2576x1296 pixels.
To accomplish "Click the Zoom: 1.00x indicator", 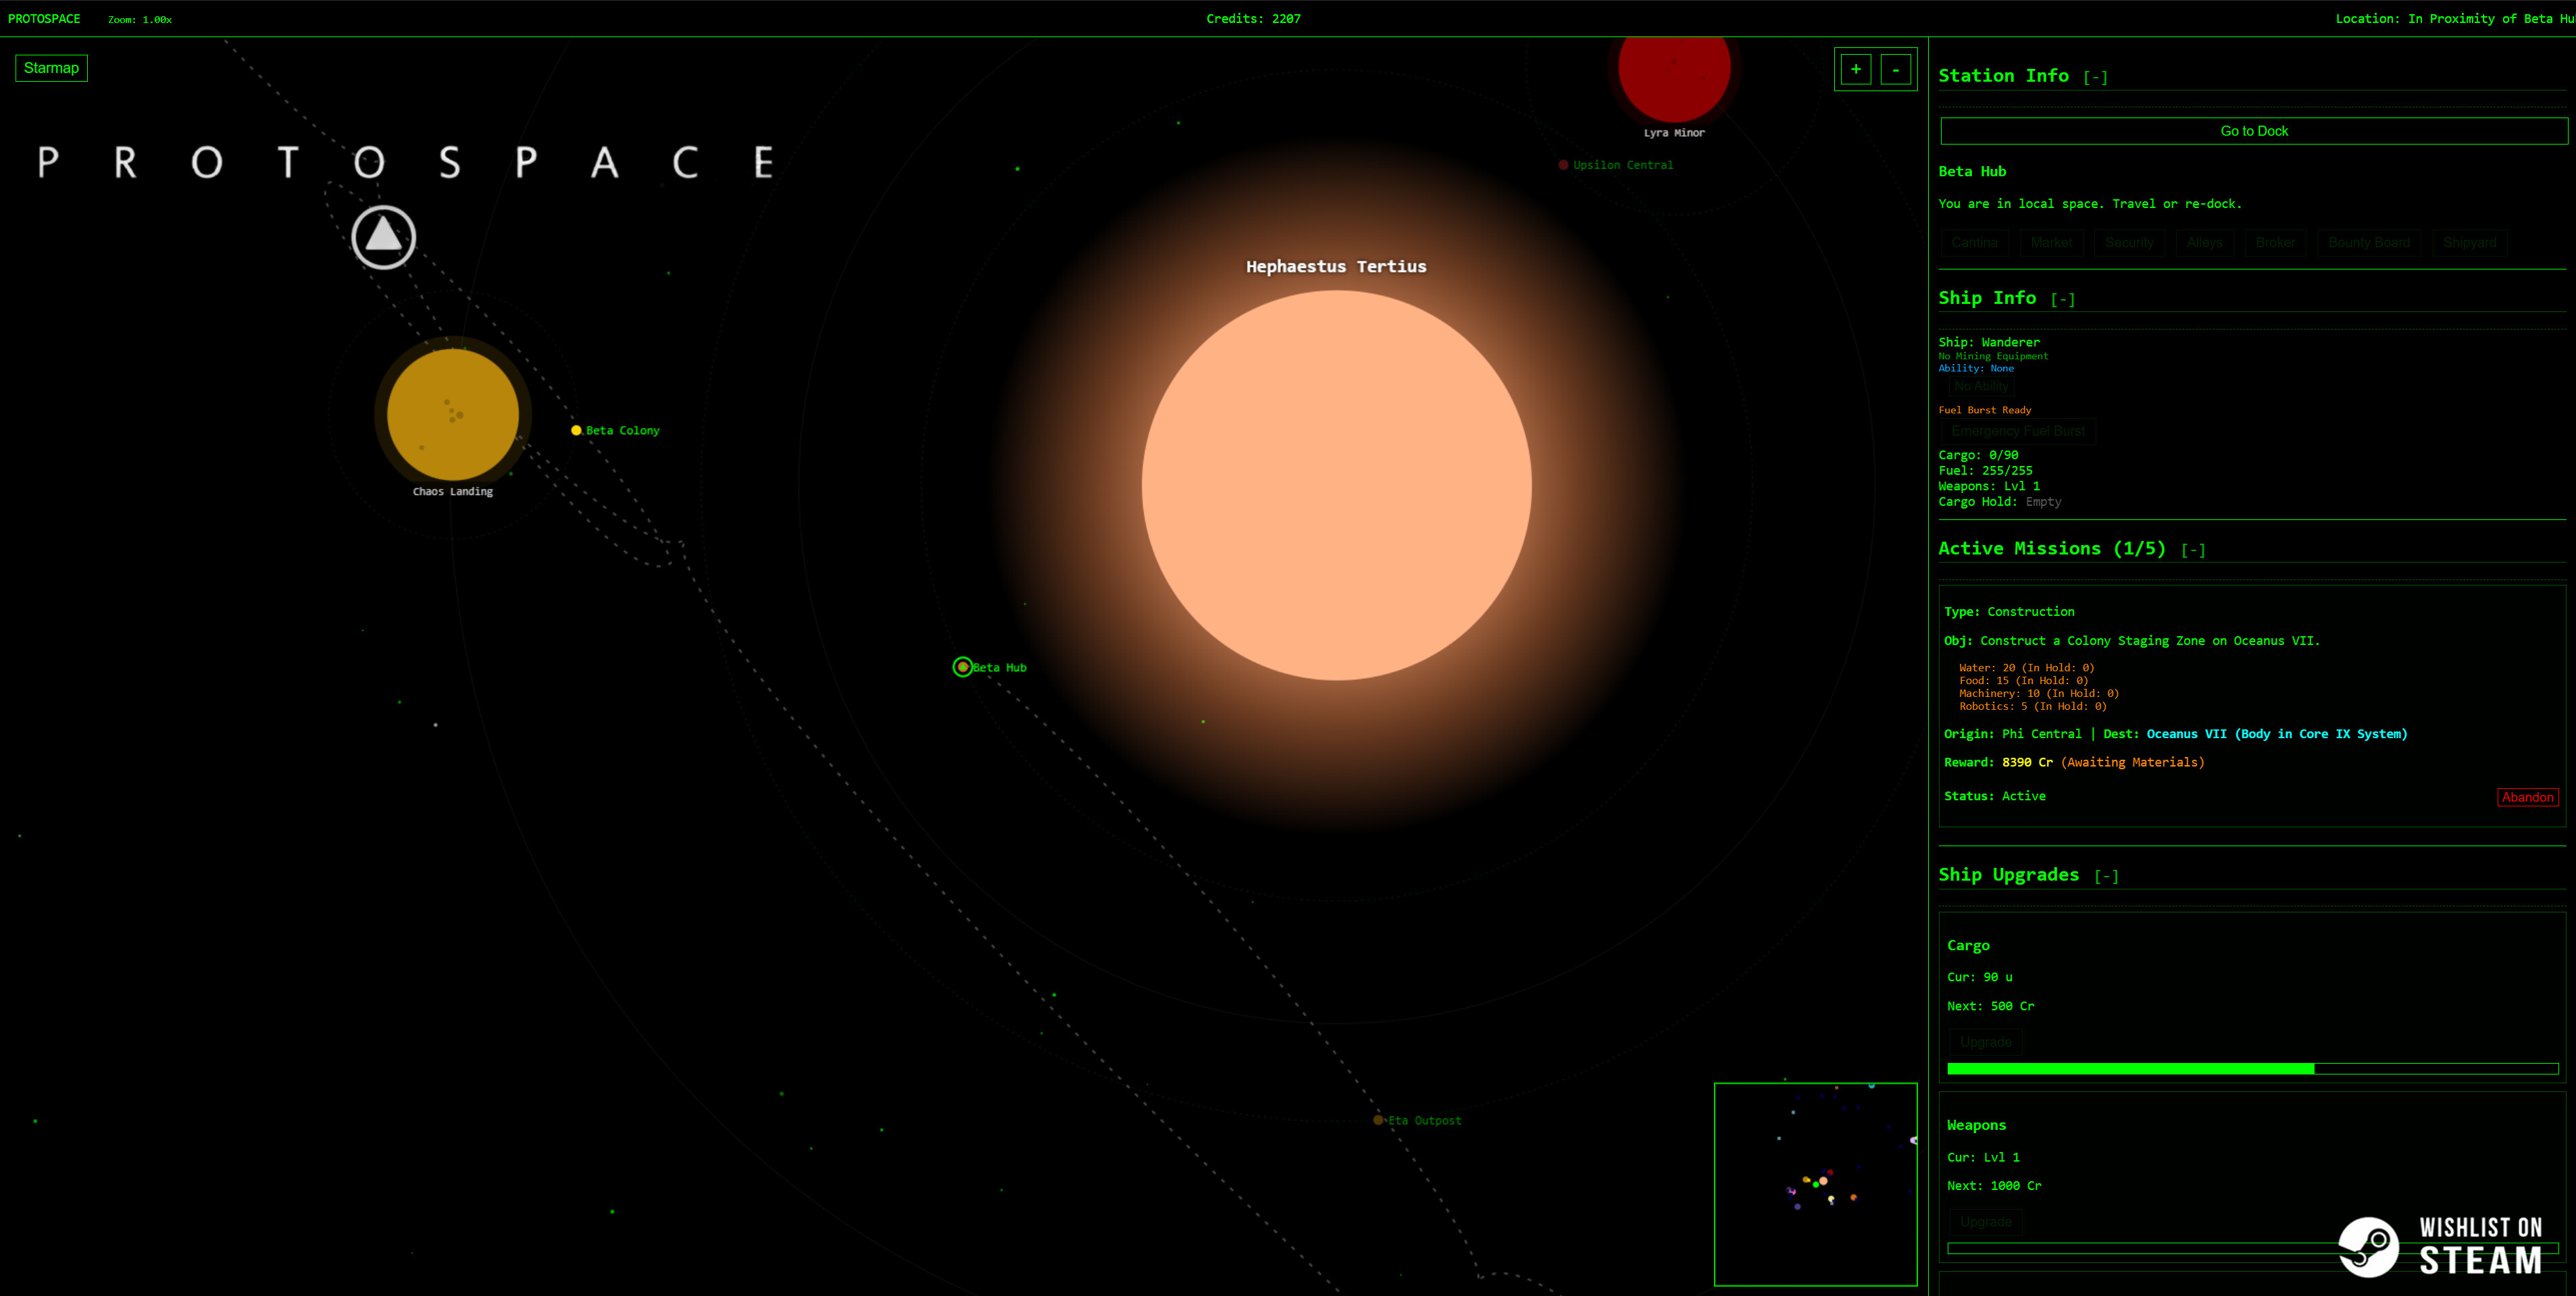I will pos(140,20).
